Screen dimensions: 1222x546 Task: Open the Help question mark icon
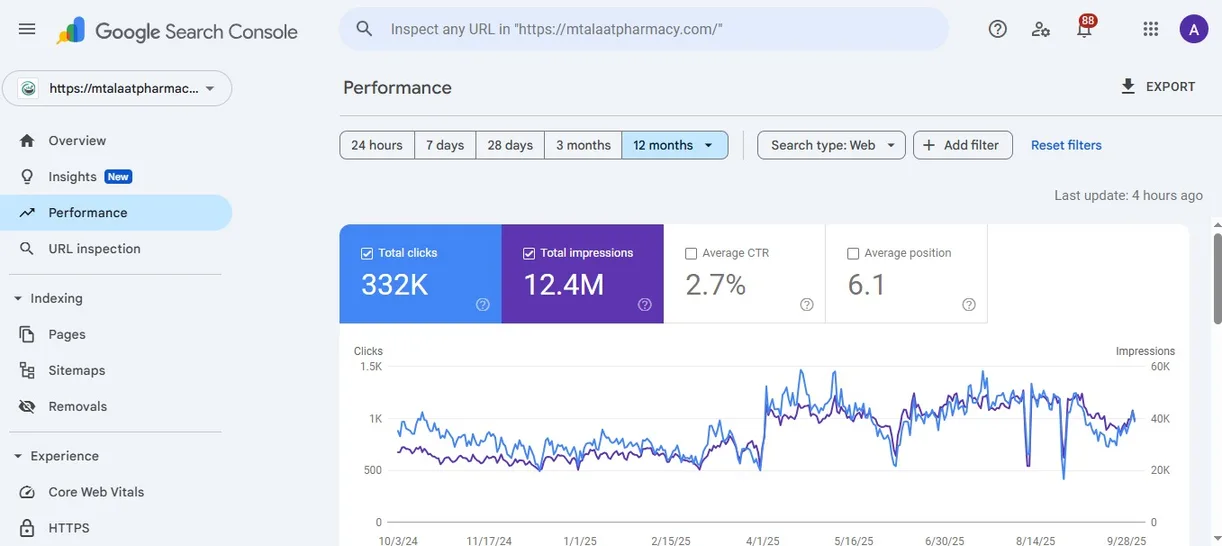point(997,29)
